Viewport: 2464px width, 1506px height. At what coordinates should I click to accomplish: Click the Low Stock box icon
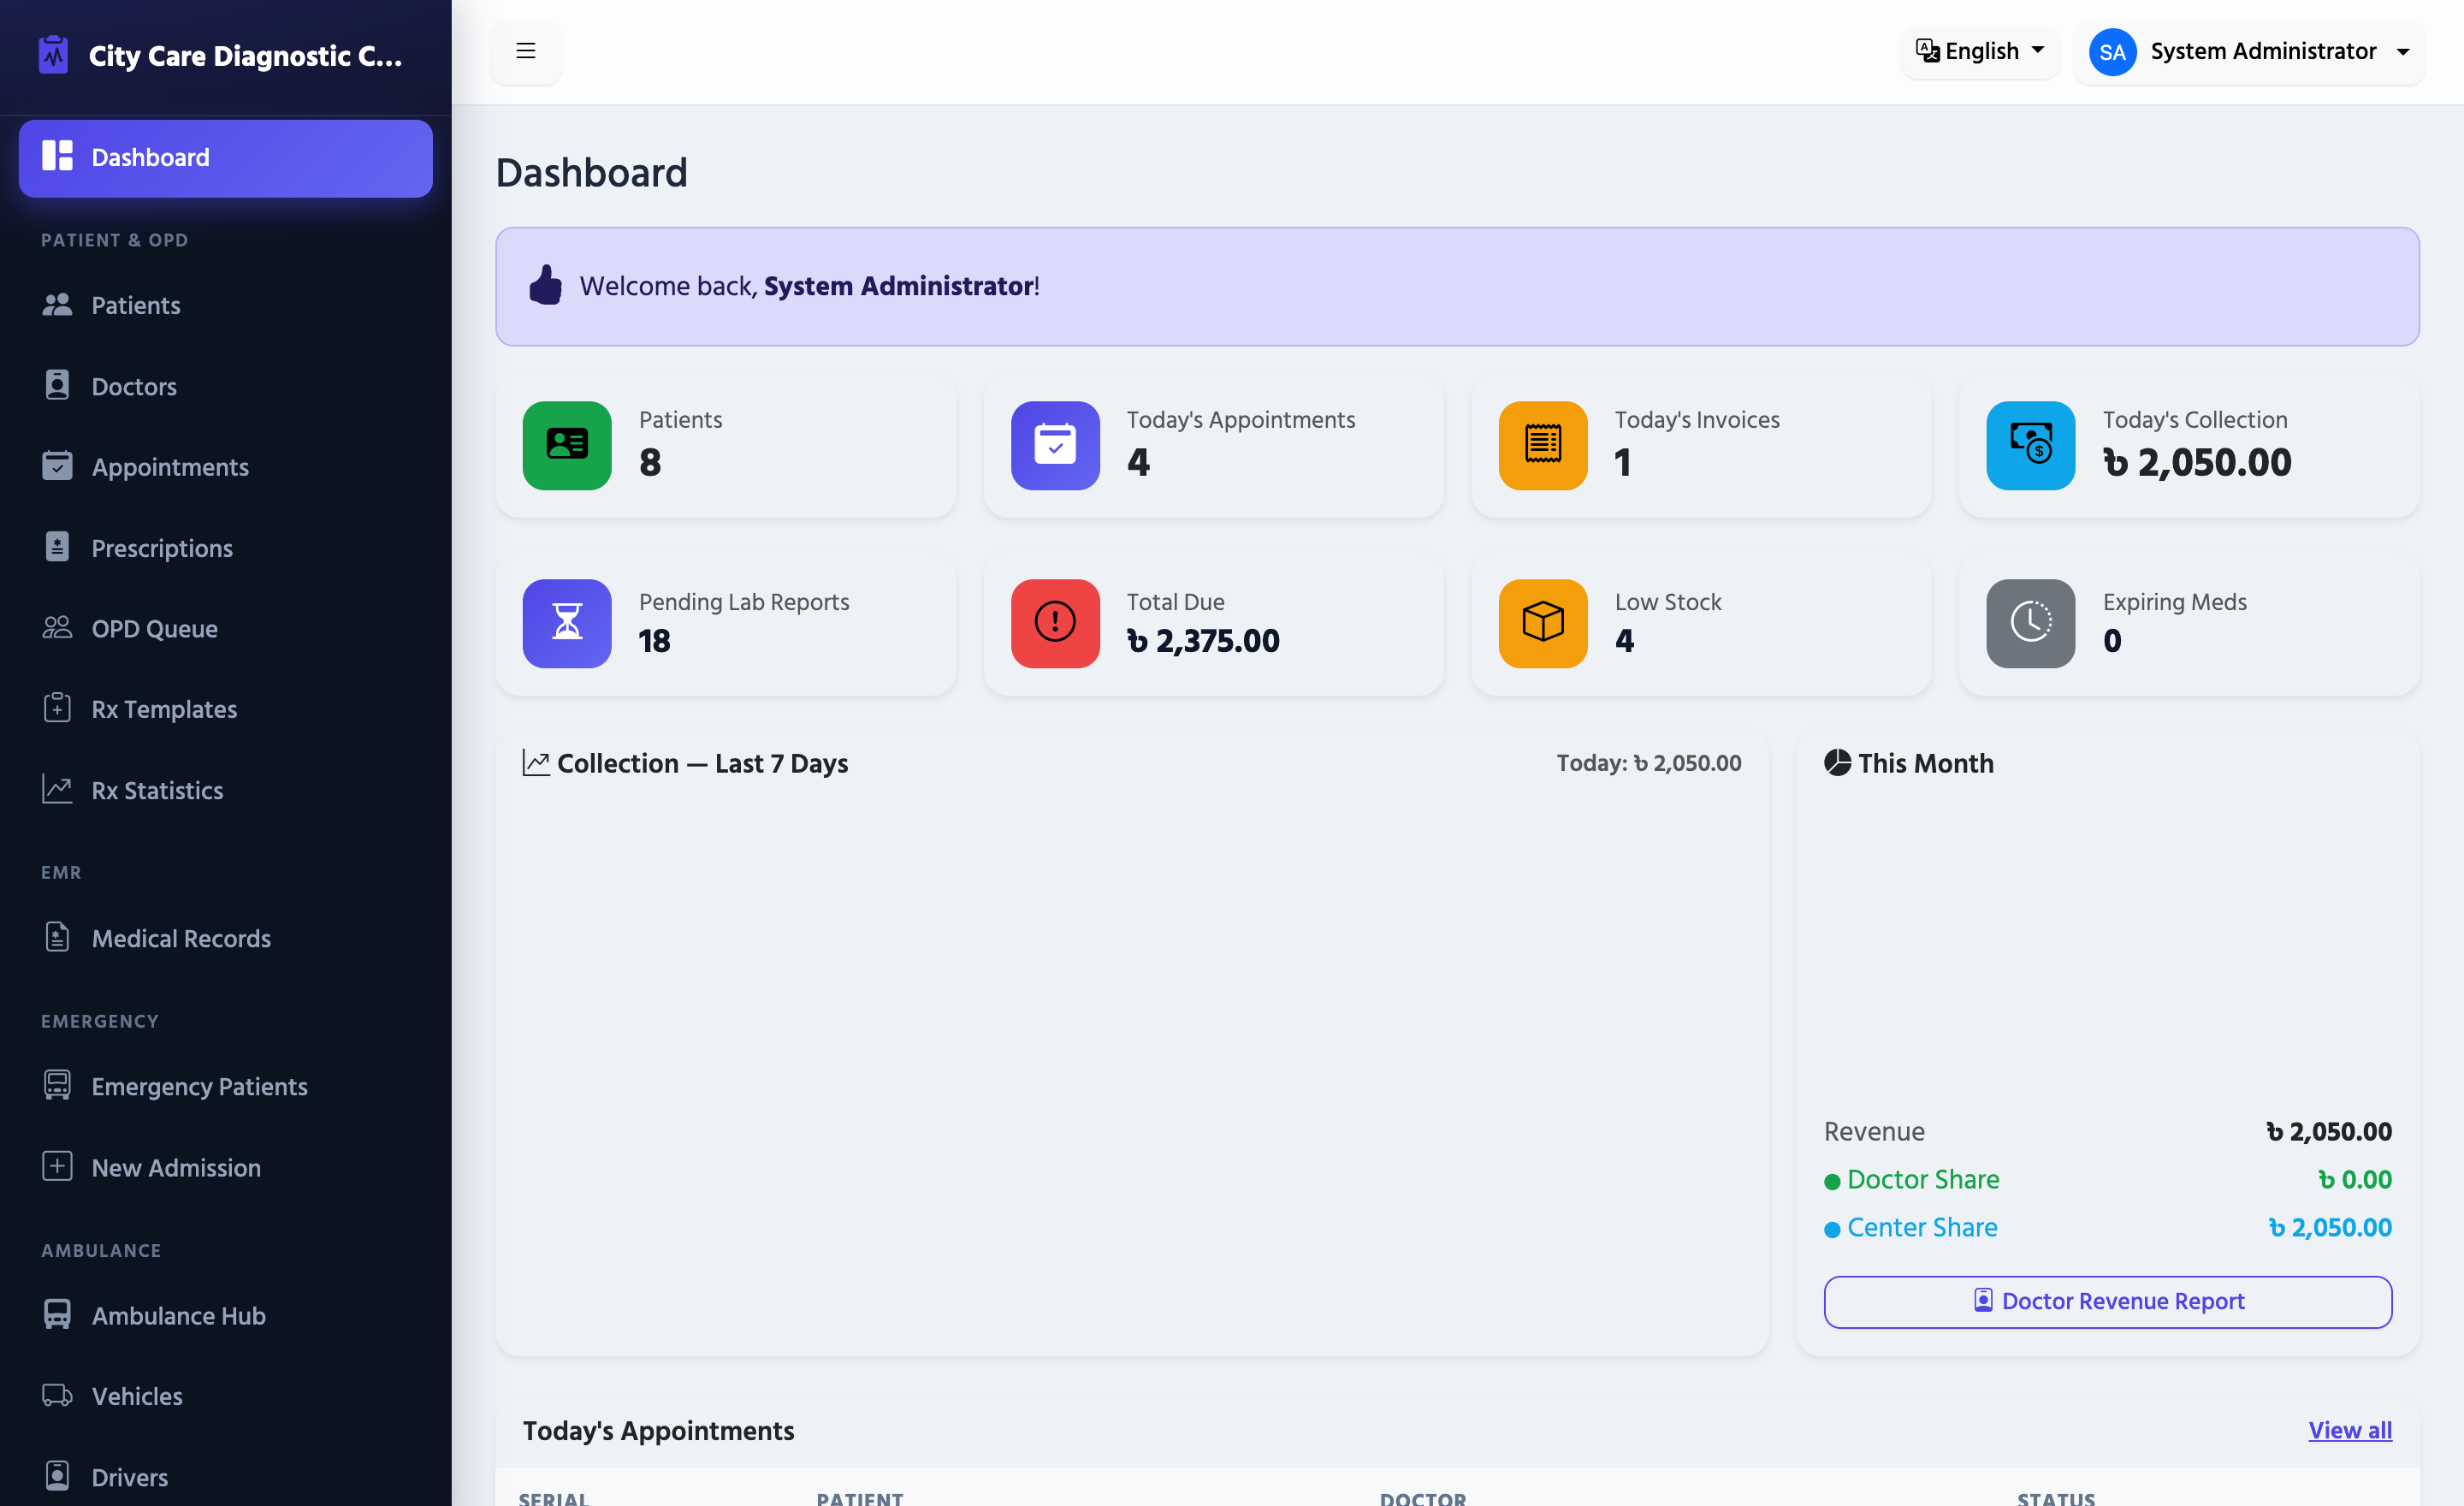point(1543,623)
